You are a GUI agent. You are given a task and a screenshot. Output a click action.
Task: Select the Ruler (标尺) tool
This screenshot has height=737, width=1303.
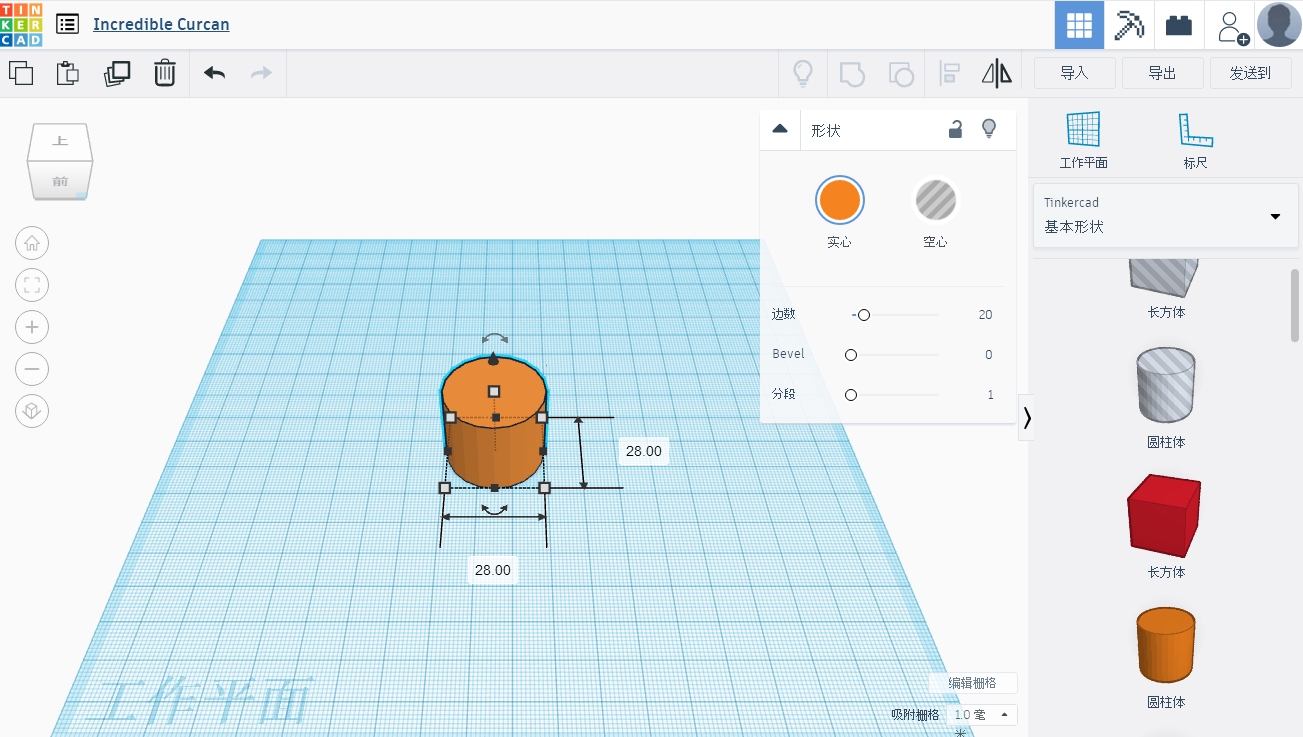point(1195,139)
